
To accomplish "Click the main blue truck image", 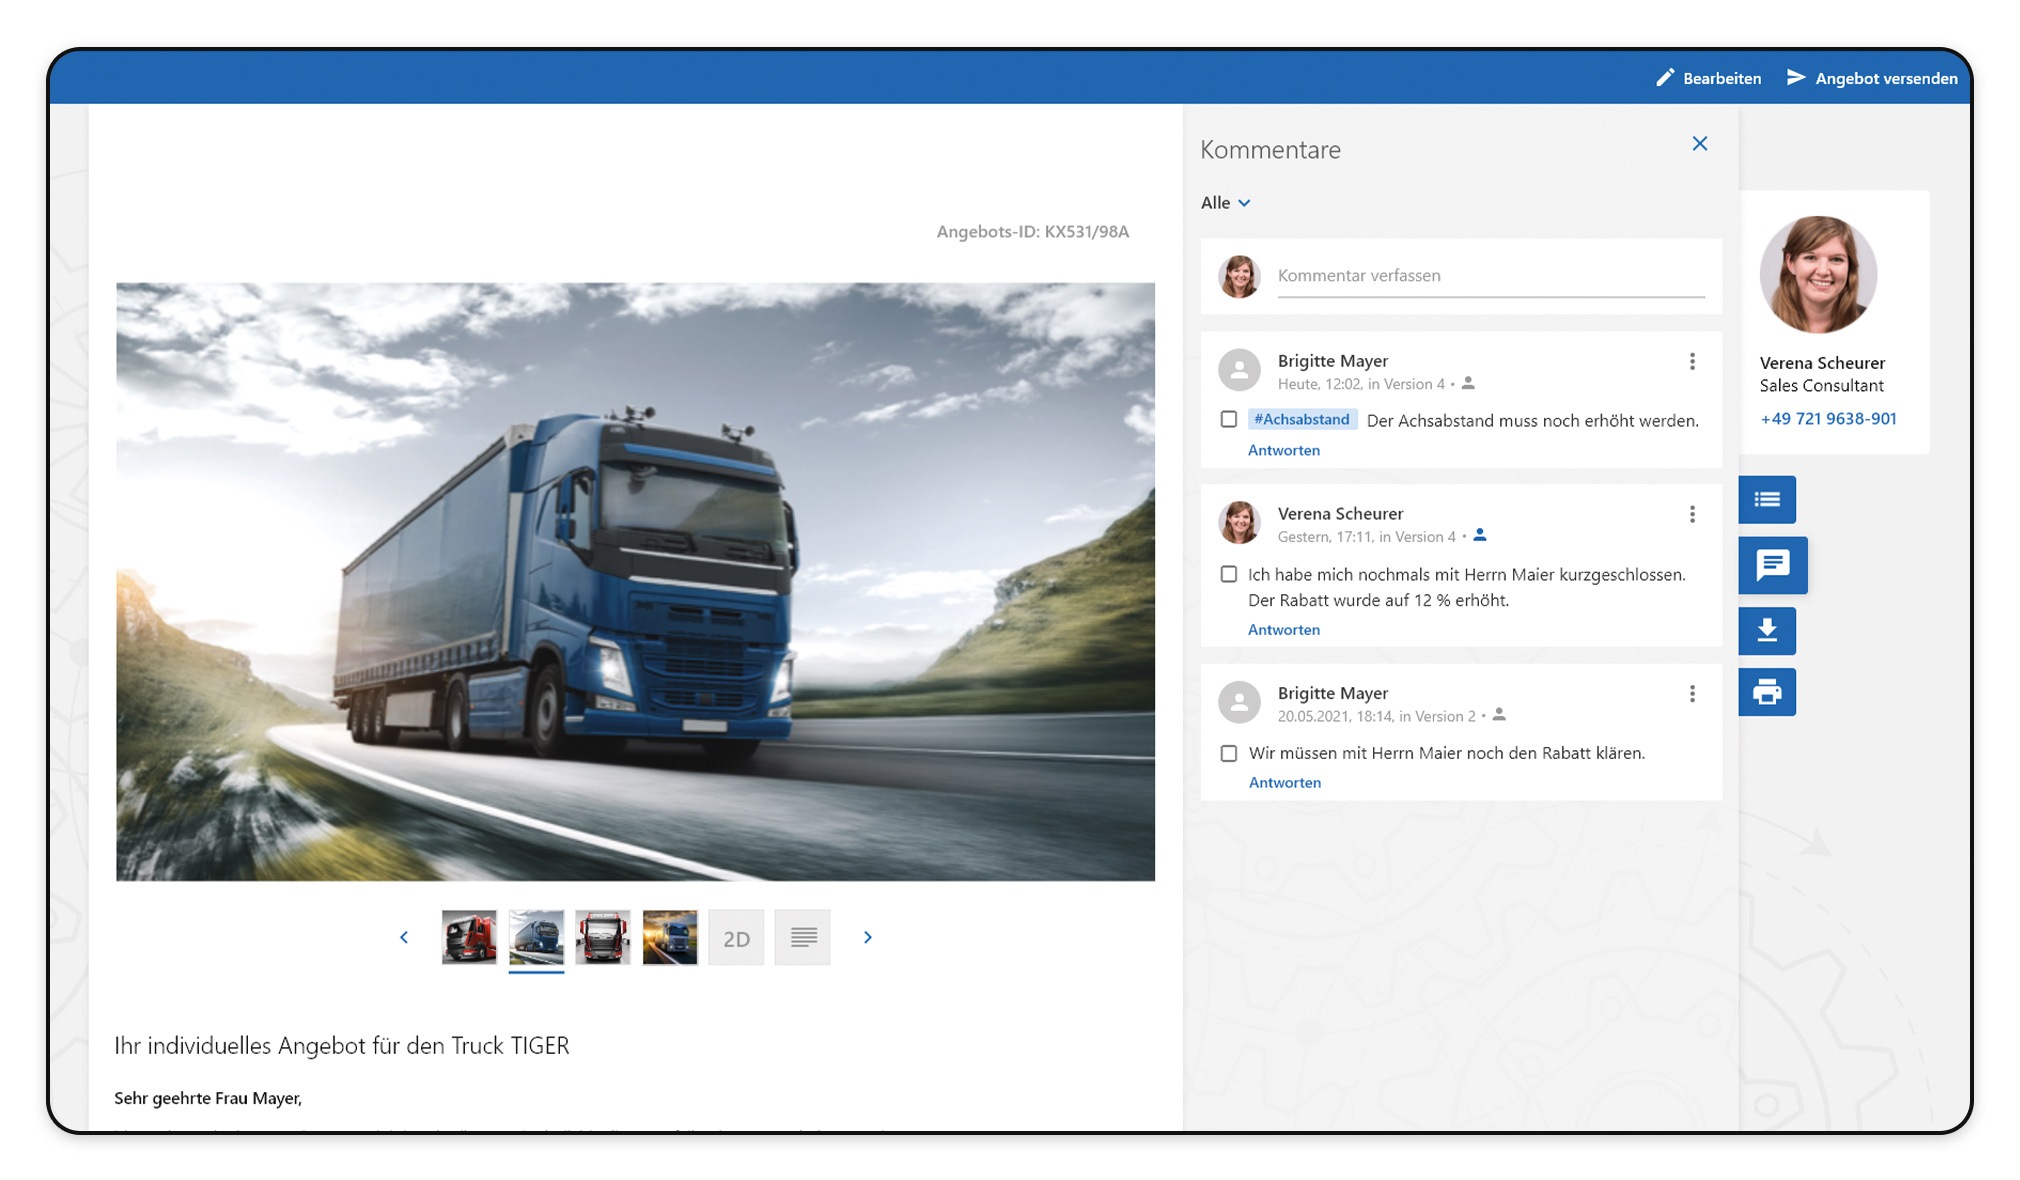I will 635,581.
